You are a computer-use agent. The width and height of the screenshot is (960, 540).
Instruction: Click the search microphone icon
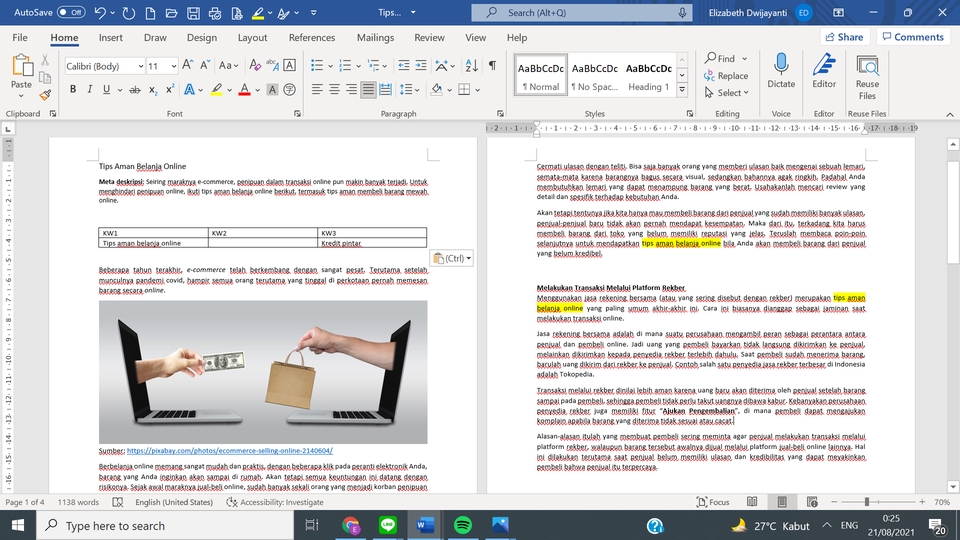point(682,12)
